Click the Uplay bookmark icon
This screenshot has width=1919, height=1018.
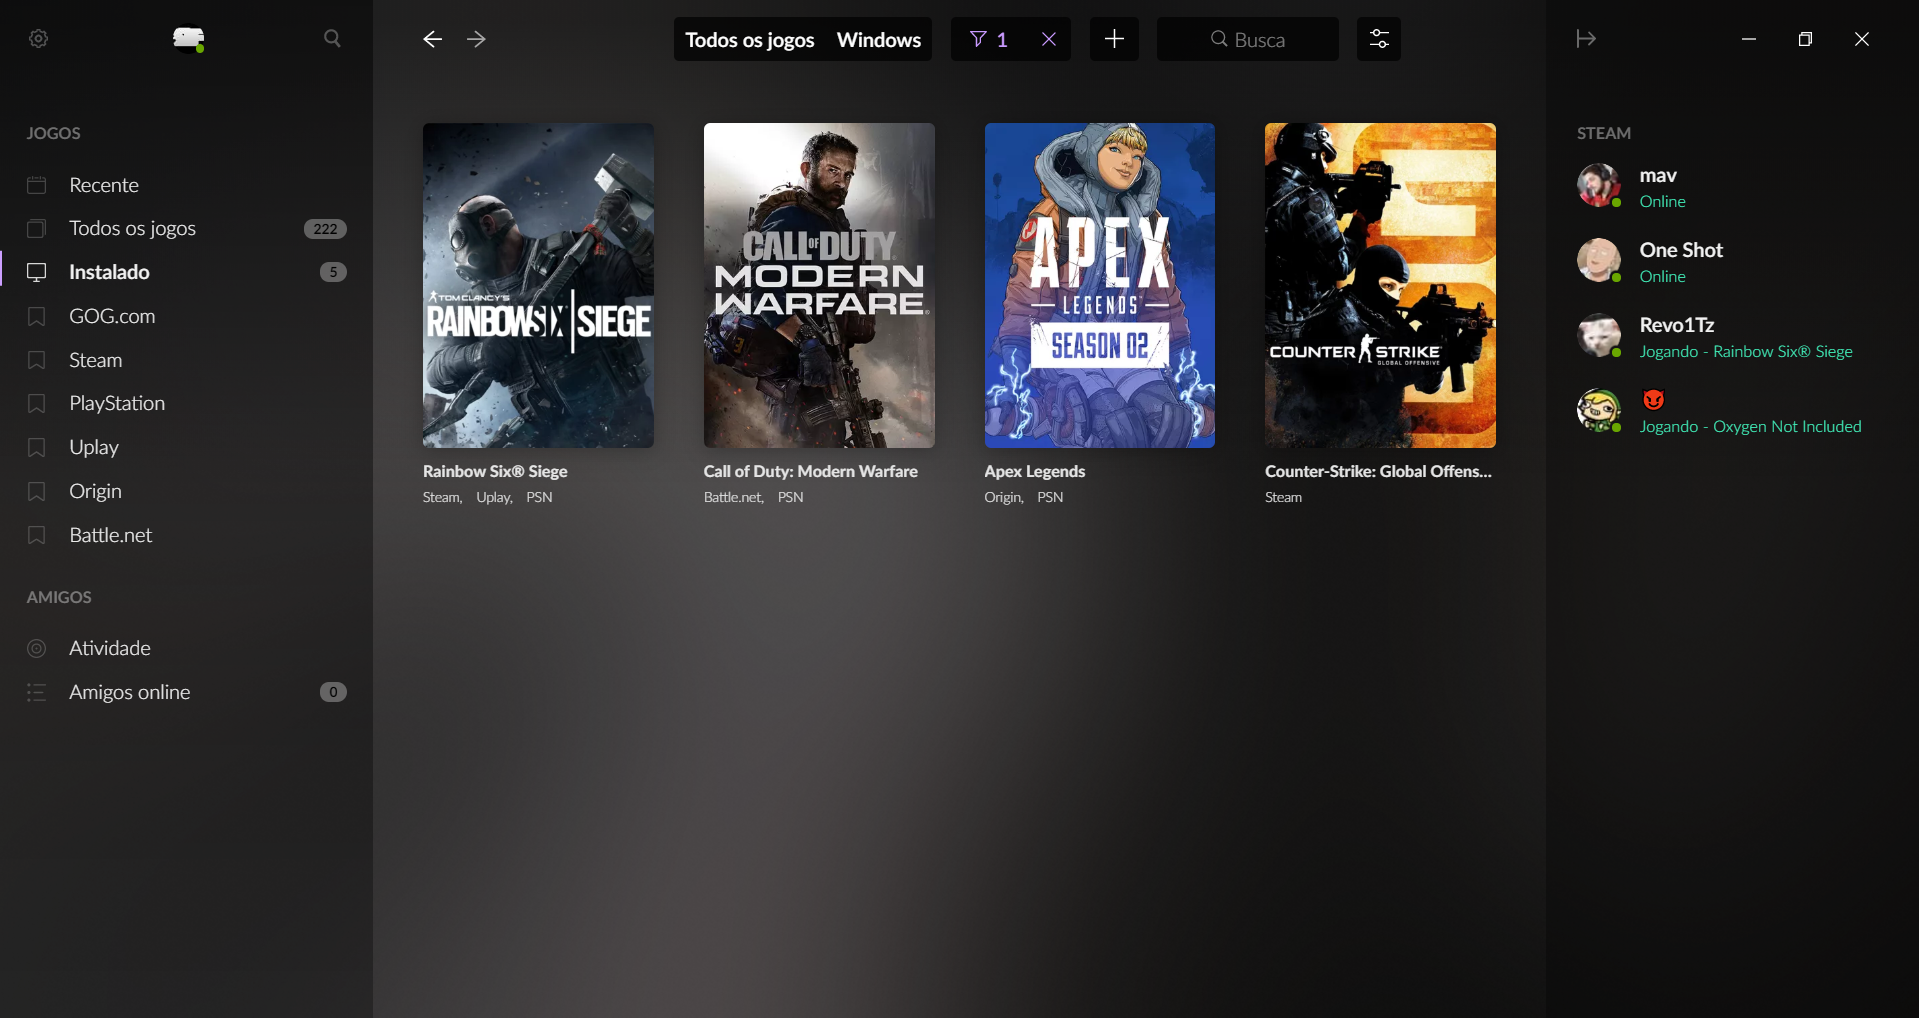point(37,447)
